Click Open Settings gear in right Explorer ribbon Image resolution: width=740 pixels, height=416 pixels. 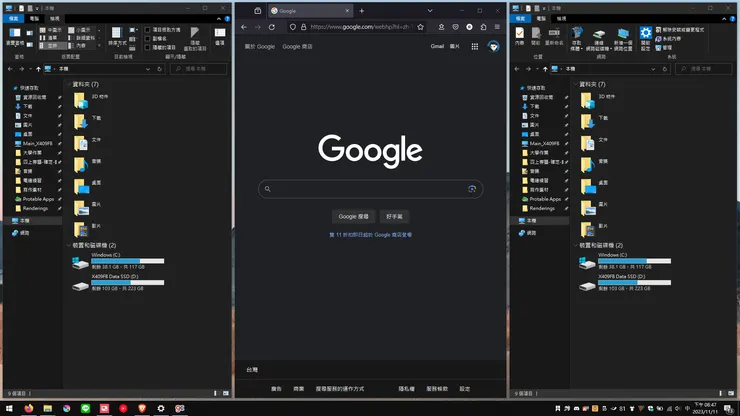(645, 39)
